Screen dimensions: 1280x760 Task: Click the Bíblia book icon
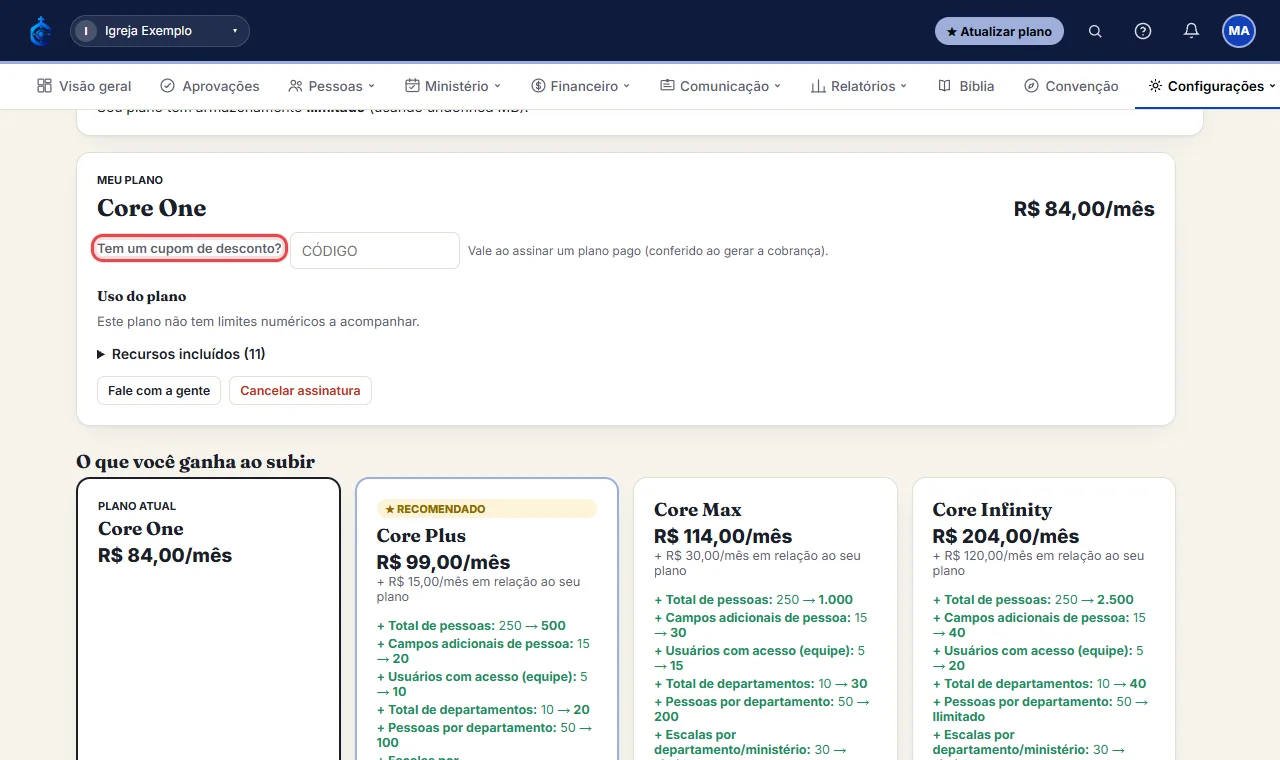pos(945,86)
